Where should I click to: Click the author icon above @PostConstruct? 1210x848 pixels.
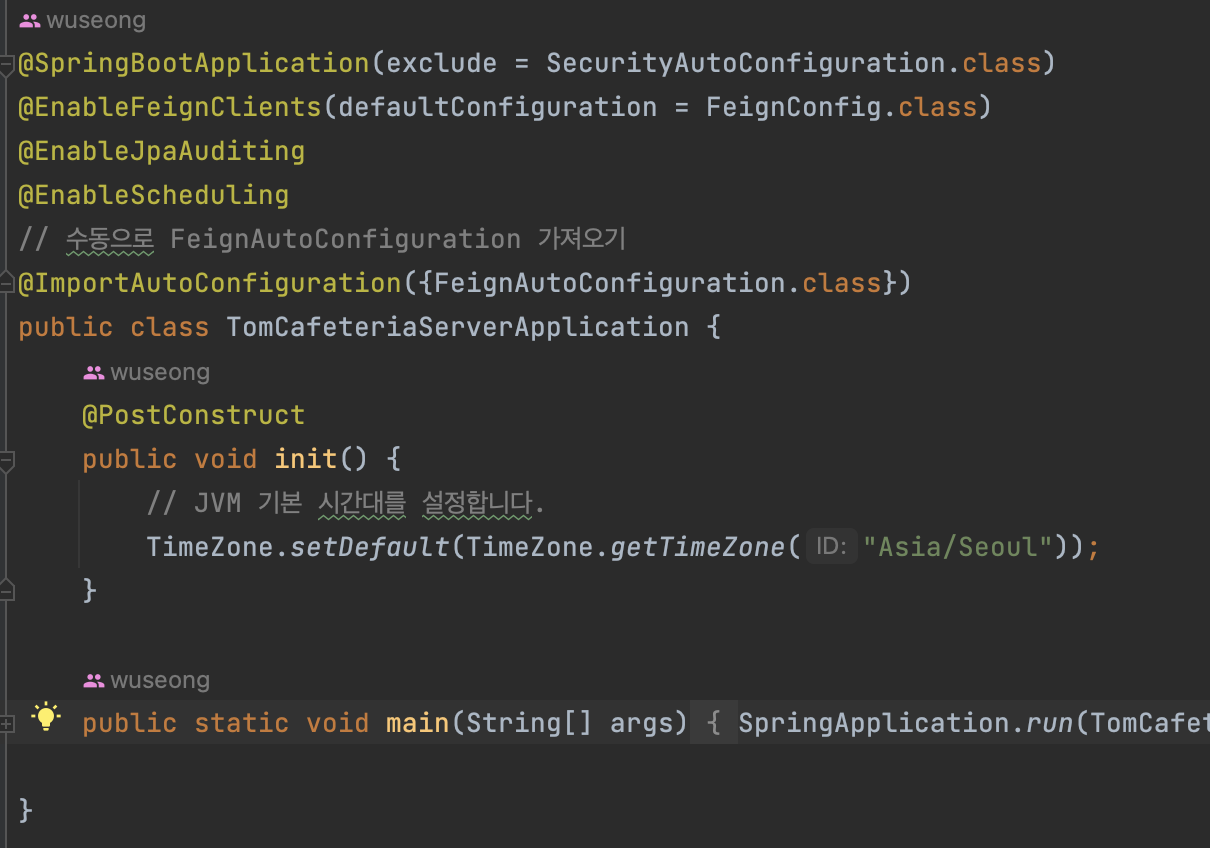click(94, 372)
